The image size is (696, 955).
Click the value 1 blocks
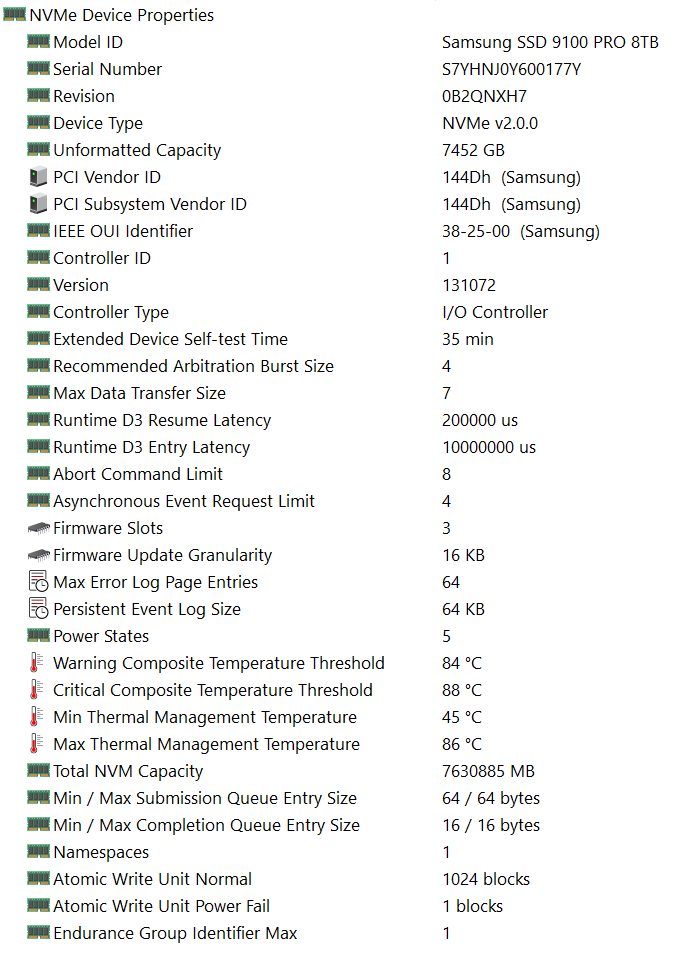473,906
